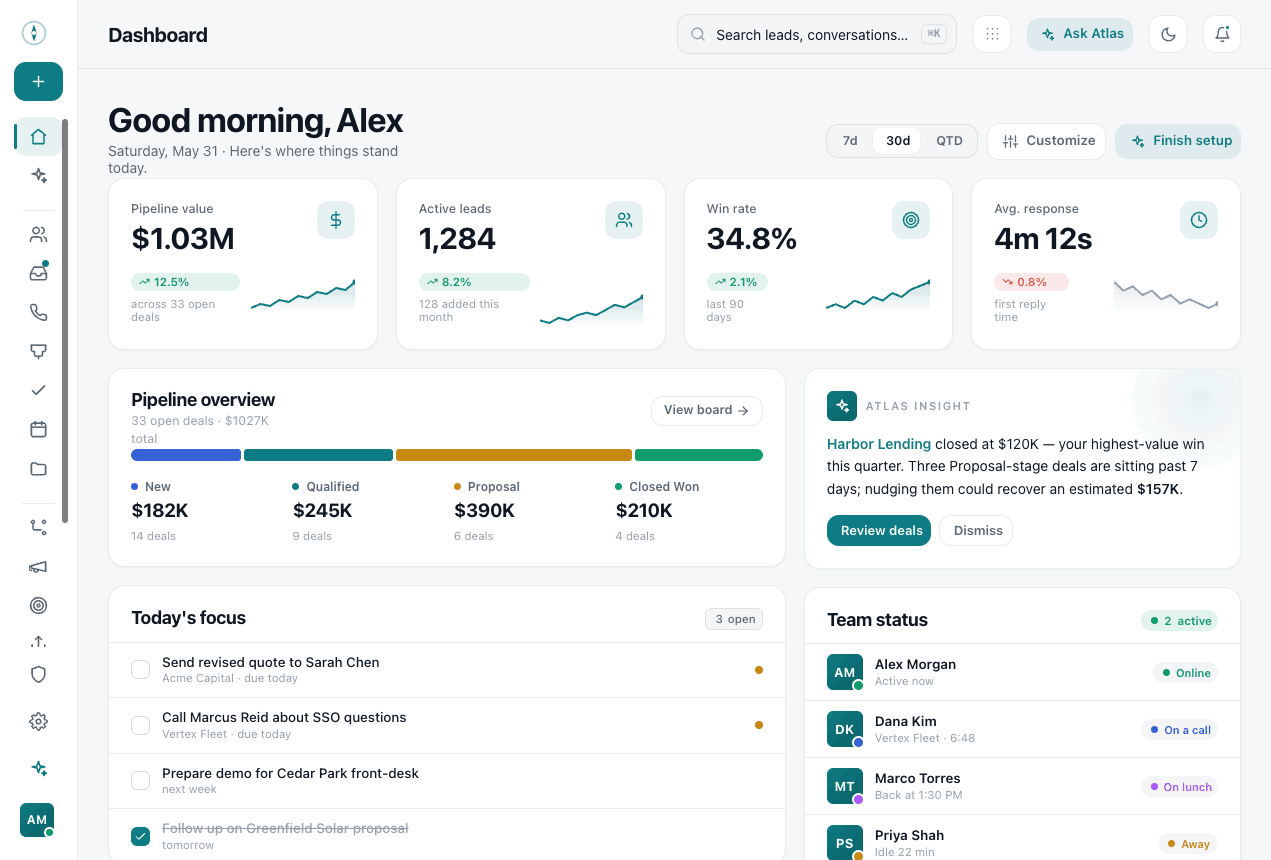
Task: Open the apps grid icon in header
Action: [x=992, y=34]
